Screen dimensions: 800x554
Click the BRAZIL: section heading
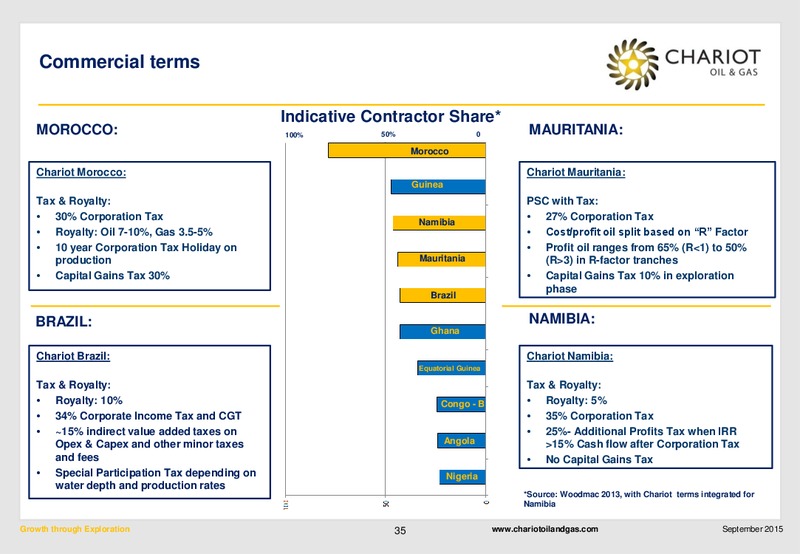(x=64, y=321)
